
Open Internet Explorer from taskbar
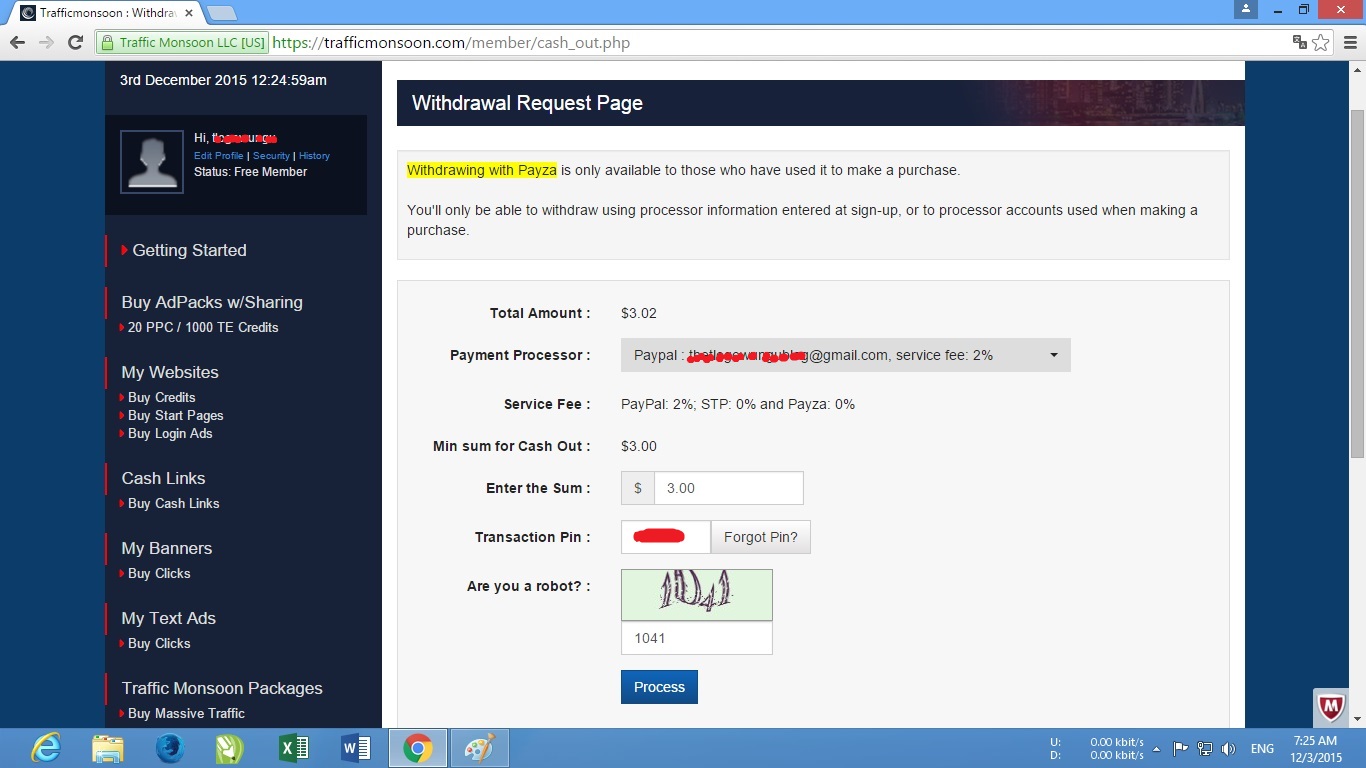pyautogui.click(x=45, y=748)
